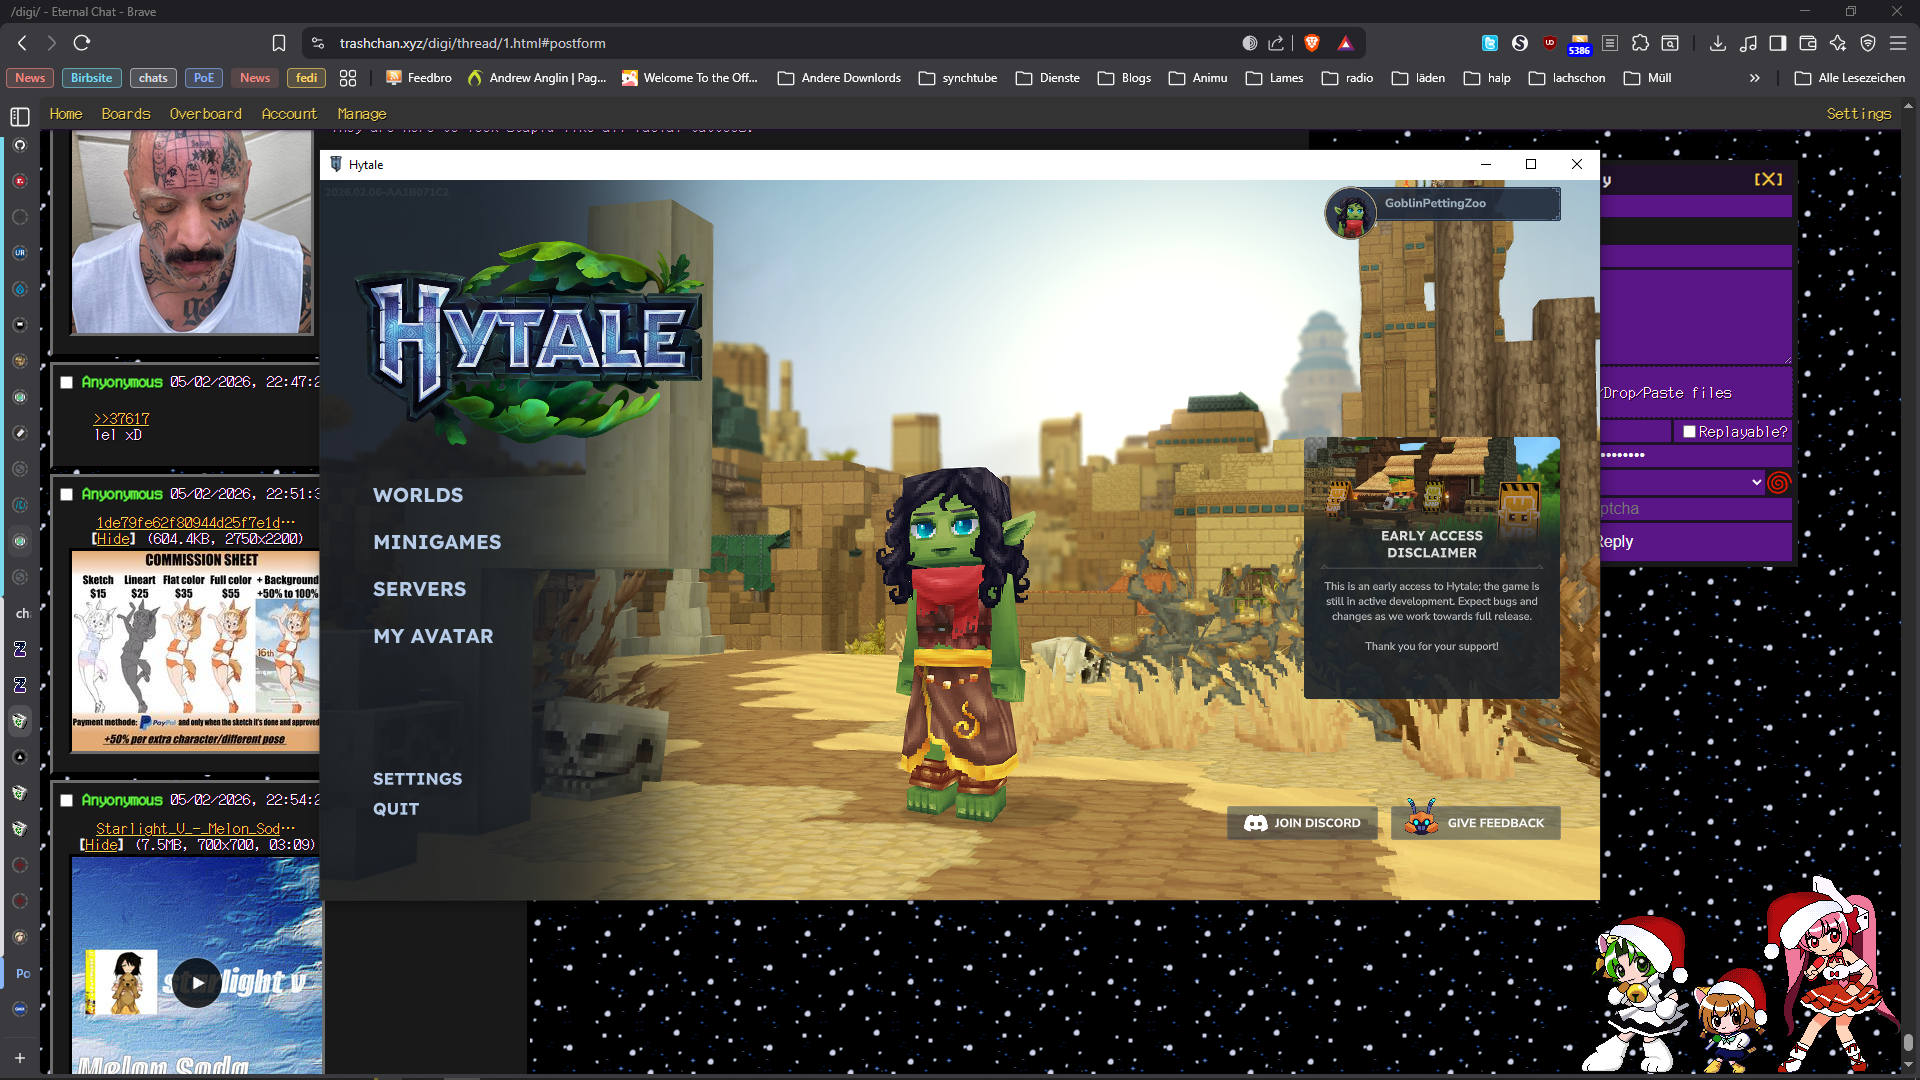Click the Brave VPN shield icon
Image resolution: width=1920 pixels, height=1080 pixels.
tap(1867, 43)
